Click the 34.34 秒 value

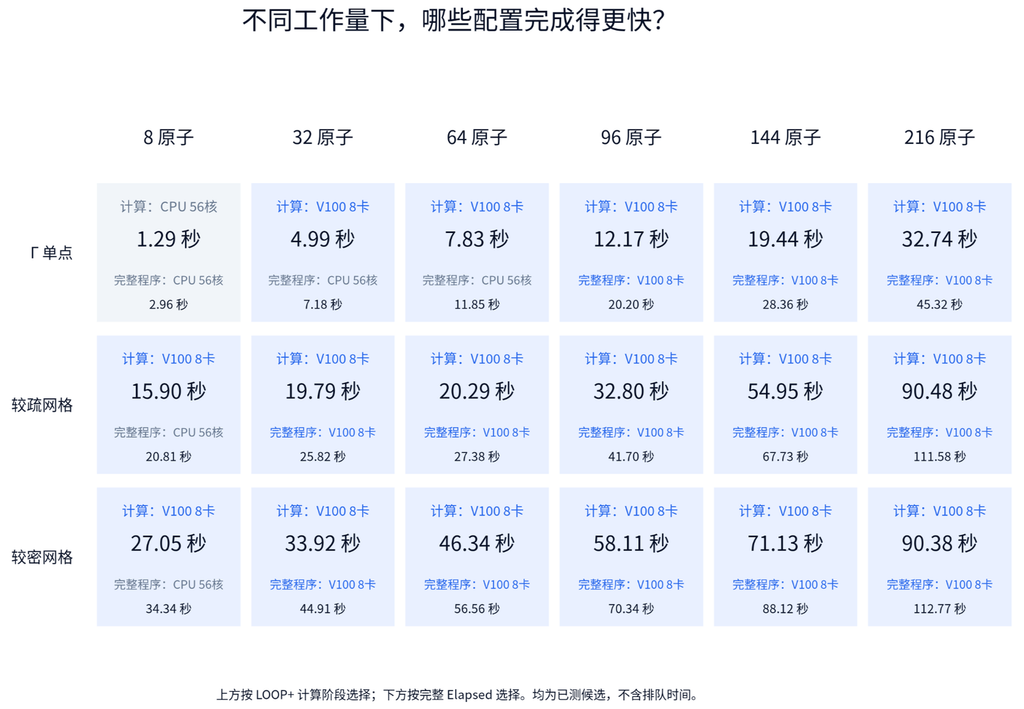[x=168, y=608]
